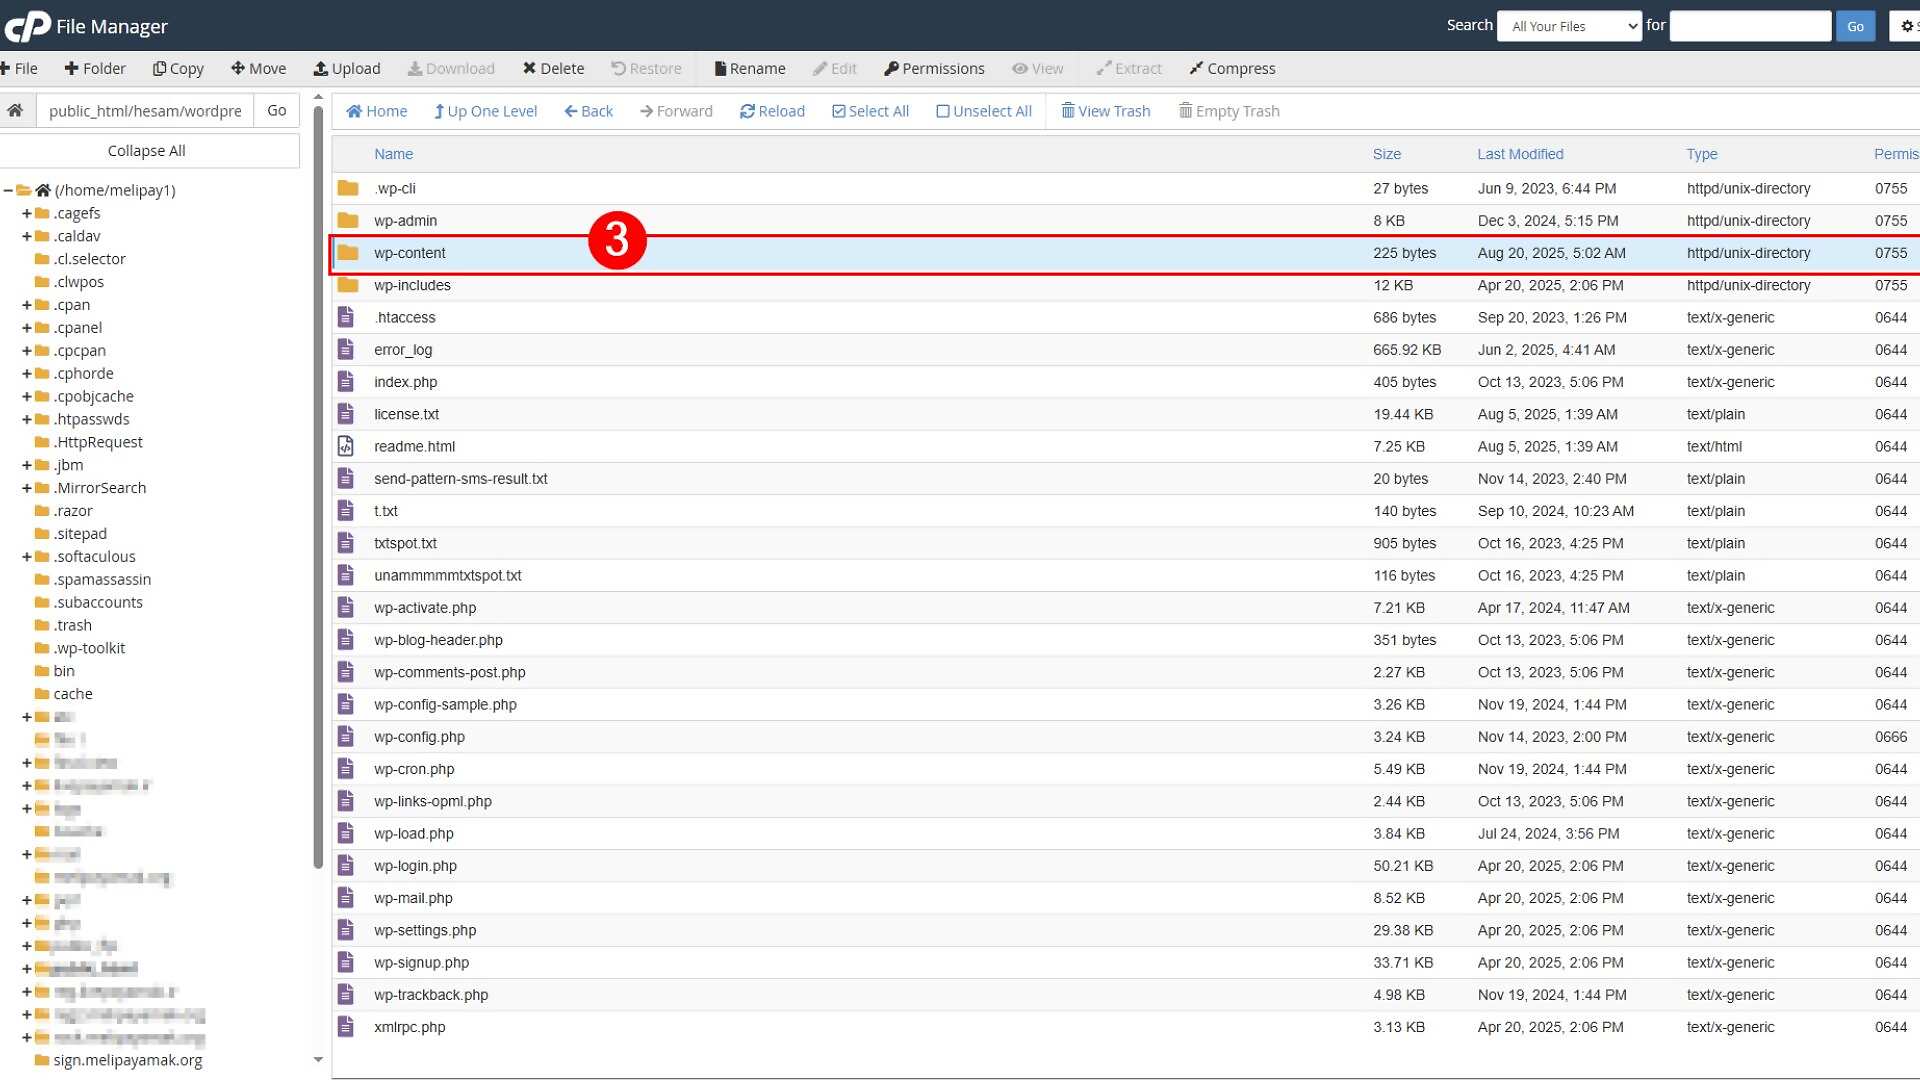Check the Select All checkbox
The image size is (1920, 1080).
(x=838, y=111)
